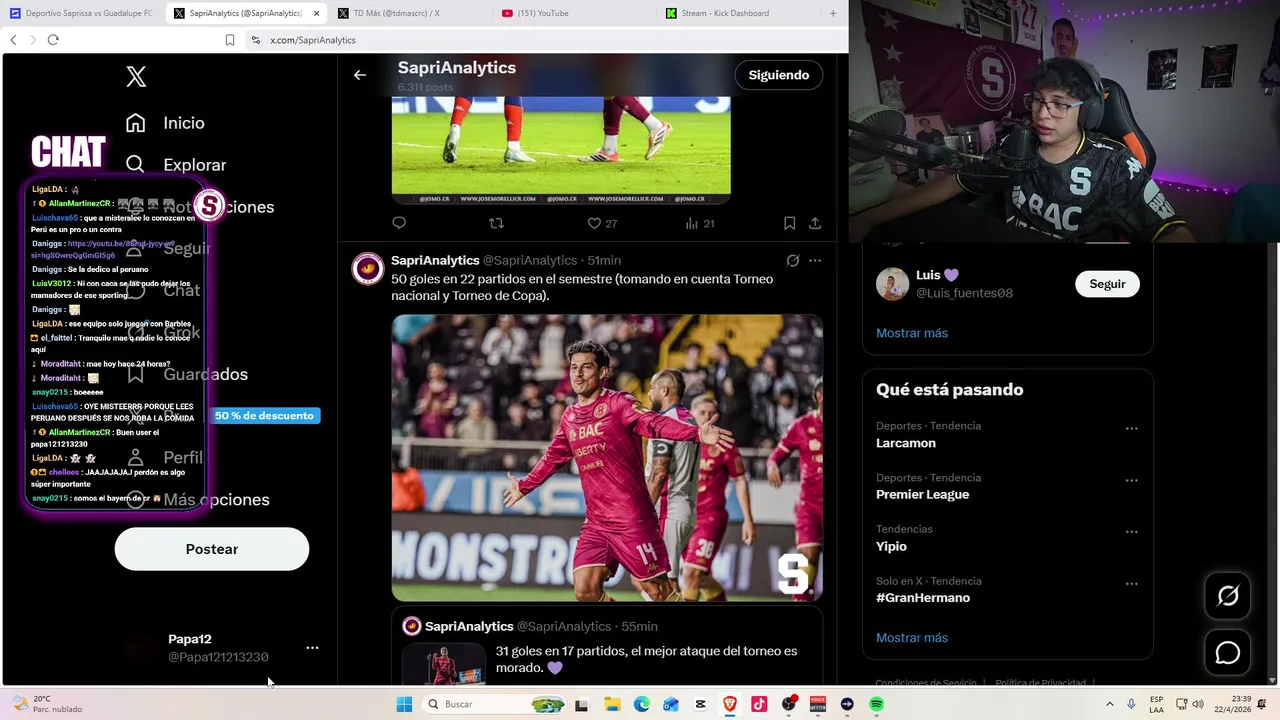
Task: Open the weather widget showing 20°C
Action: coord(47,704)
